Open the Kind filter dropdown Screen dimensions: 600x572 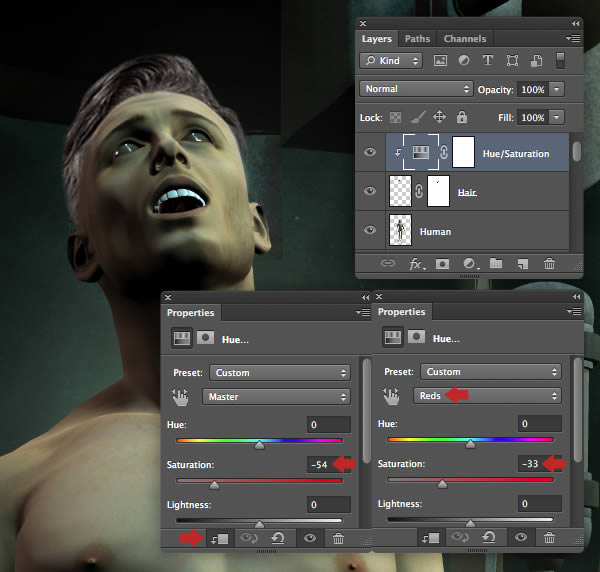coord(391,60)
